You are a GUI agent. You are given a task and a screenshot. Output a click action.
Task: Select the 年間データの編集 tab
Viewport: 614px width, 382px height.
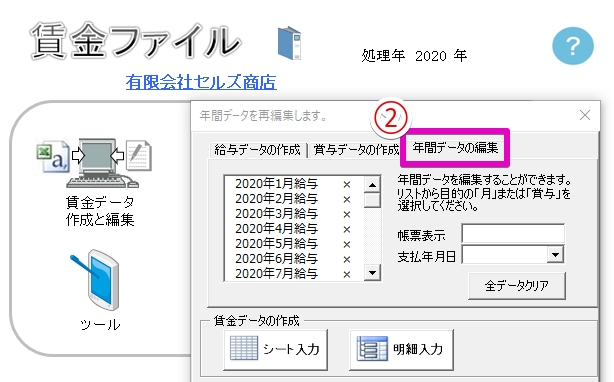(455, 148)
